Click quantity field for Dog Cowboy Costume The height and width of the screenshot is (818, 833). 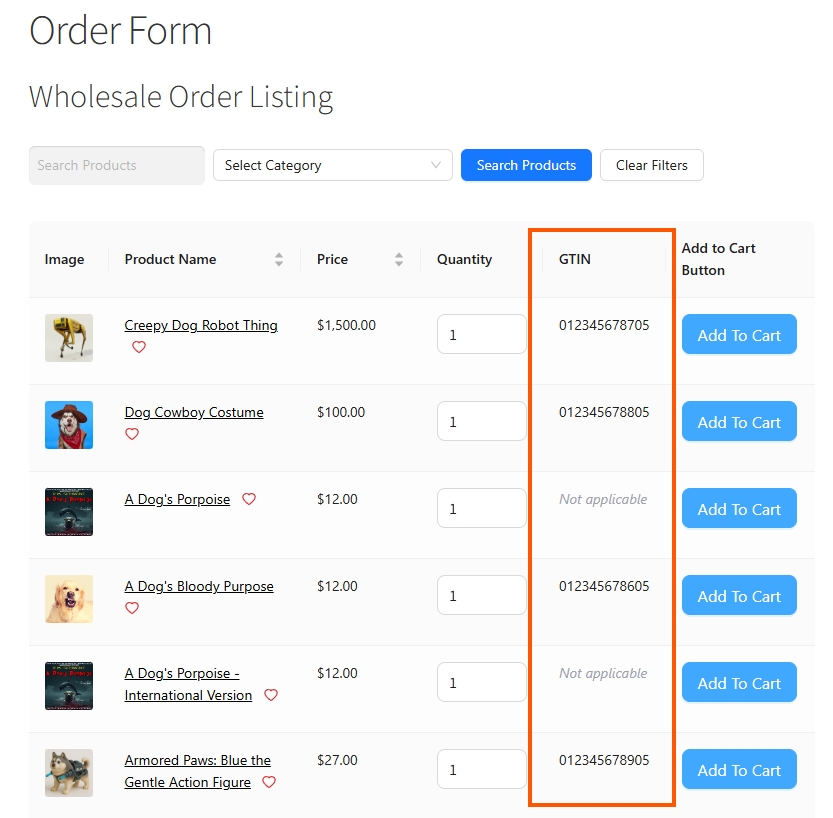coord(481,422)
